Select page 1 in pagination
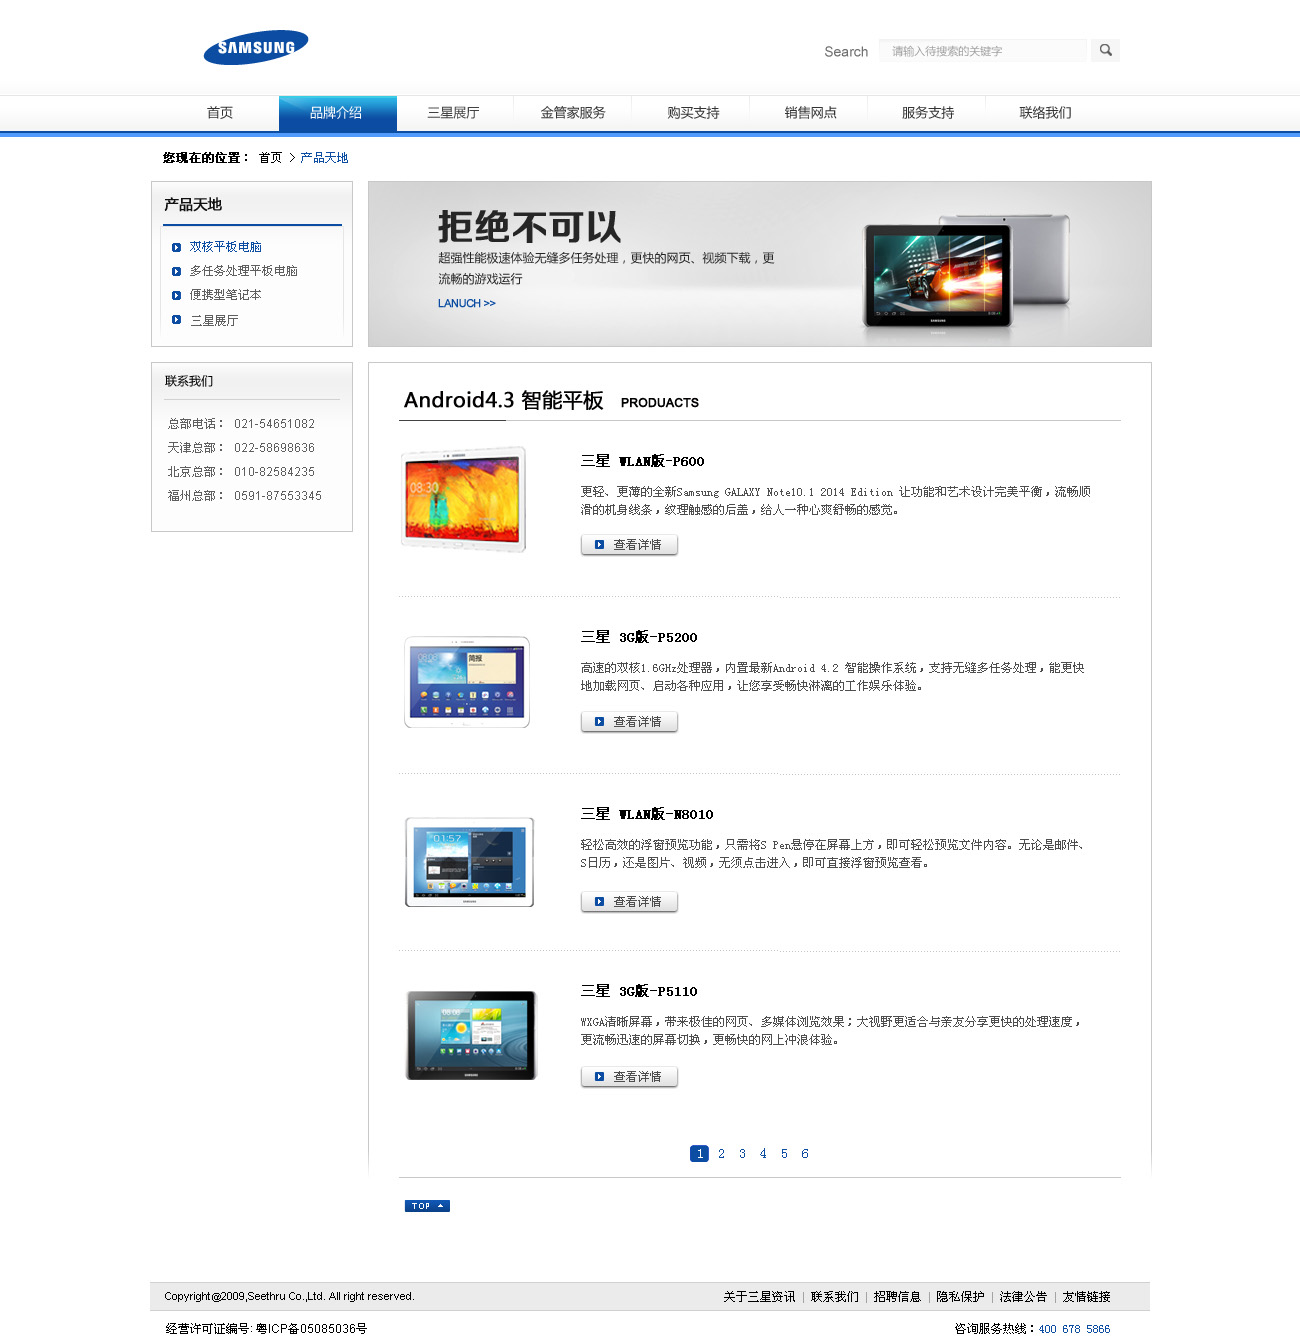The image size is (1300, 1340). (x=700, y=1154)
